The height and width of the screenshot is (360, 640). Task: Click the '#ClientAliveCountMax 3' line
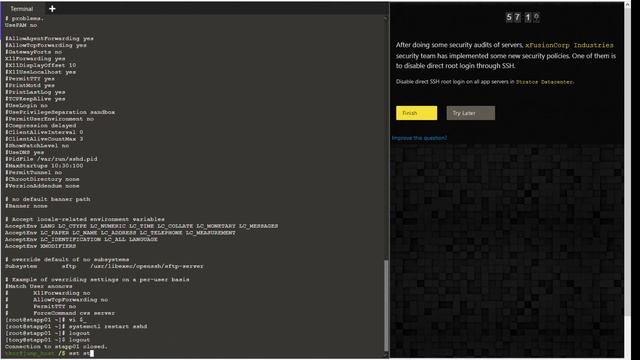[x=44, y=139]
